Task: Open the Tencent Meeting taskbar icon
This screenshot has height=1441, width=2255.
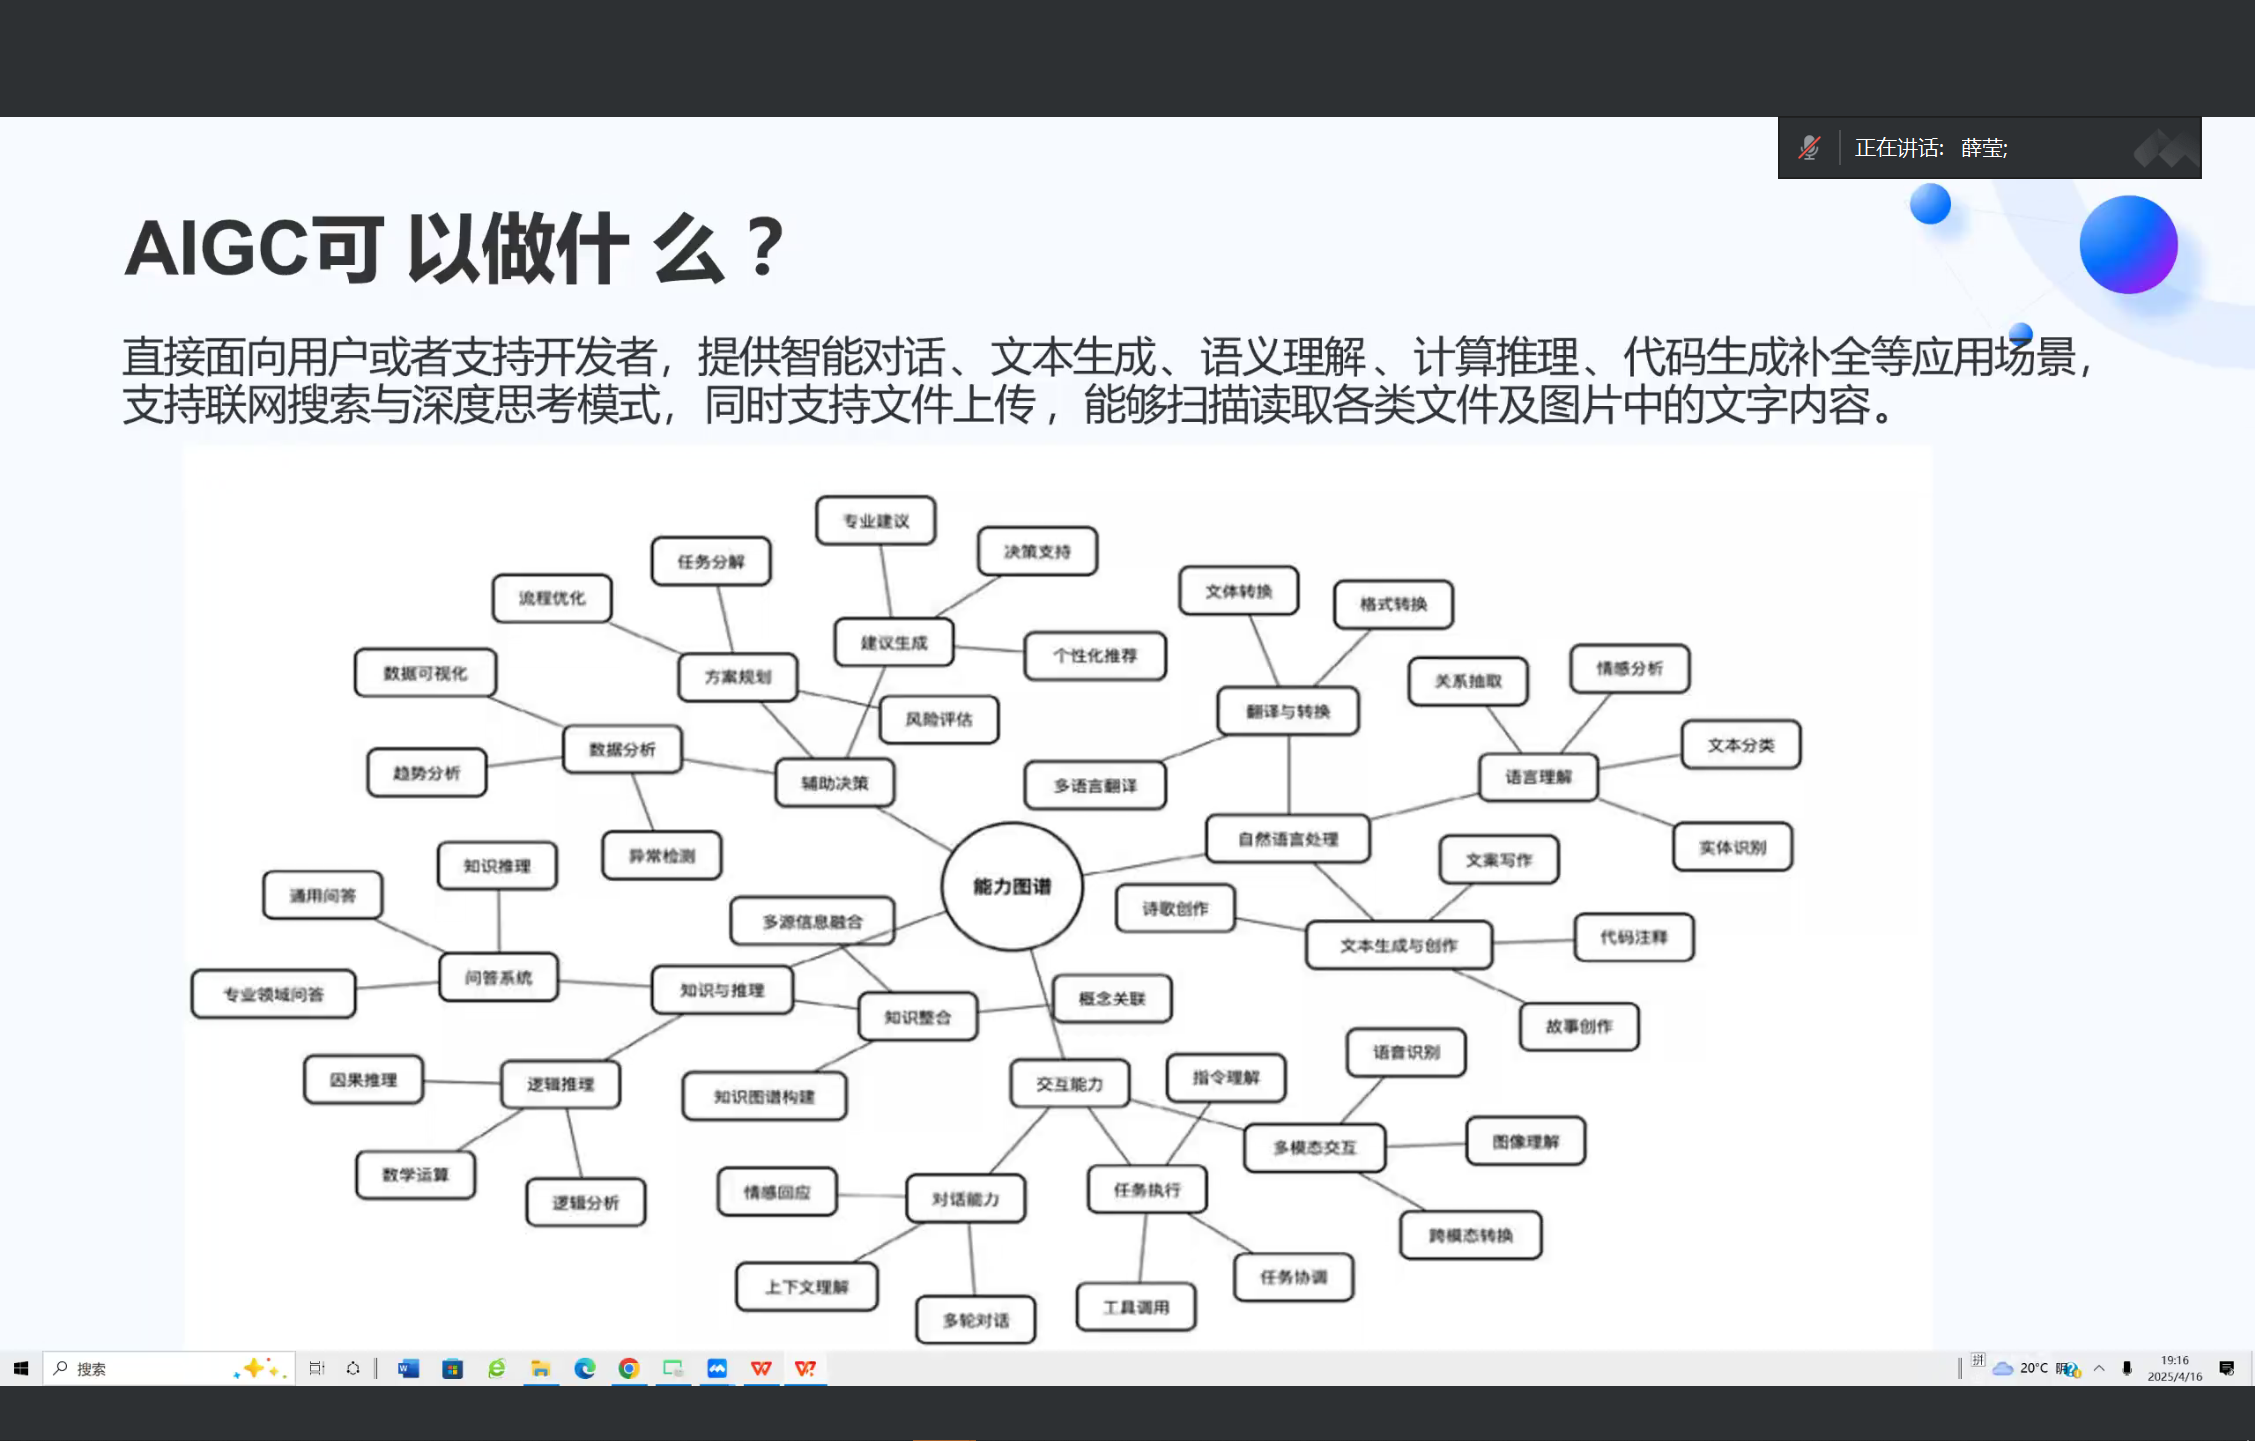Action: [x=717, y=1368]
